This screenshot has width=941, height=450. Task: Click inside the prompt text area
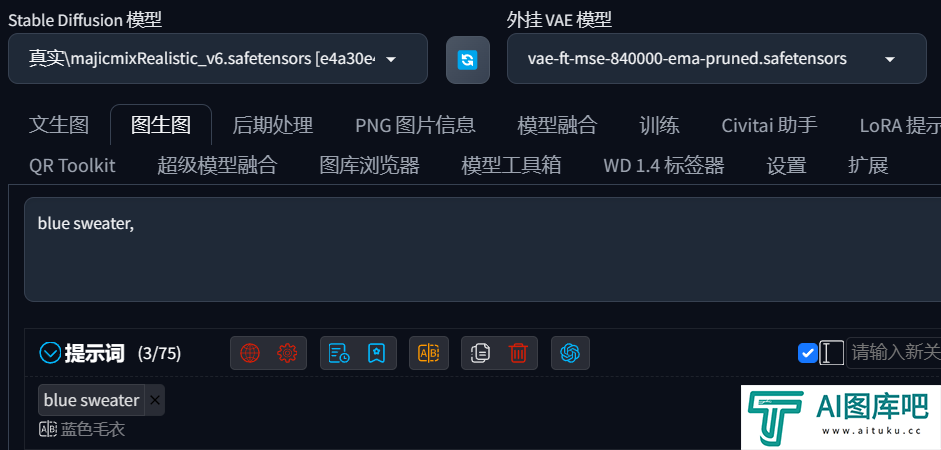(483, 250)
